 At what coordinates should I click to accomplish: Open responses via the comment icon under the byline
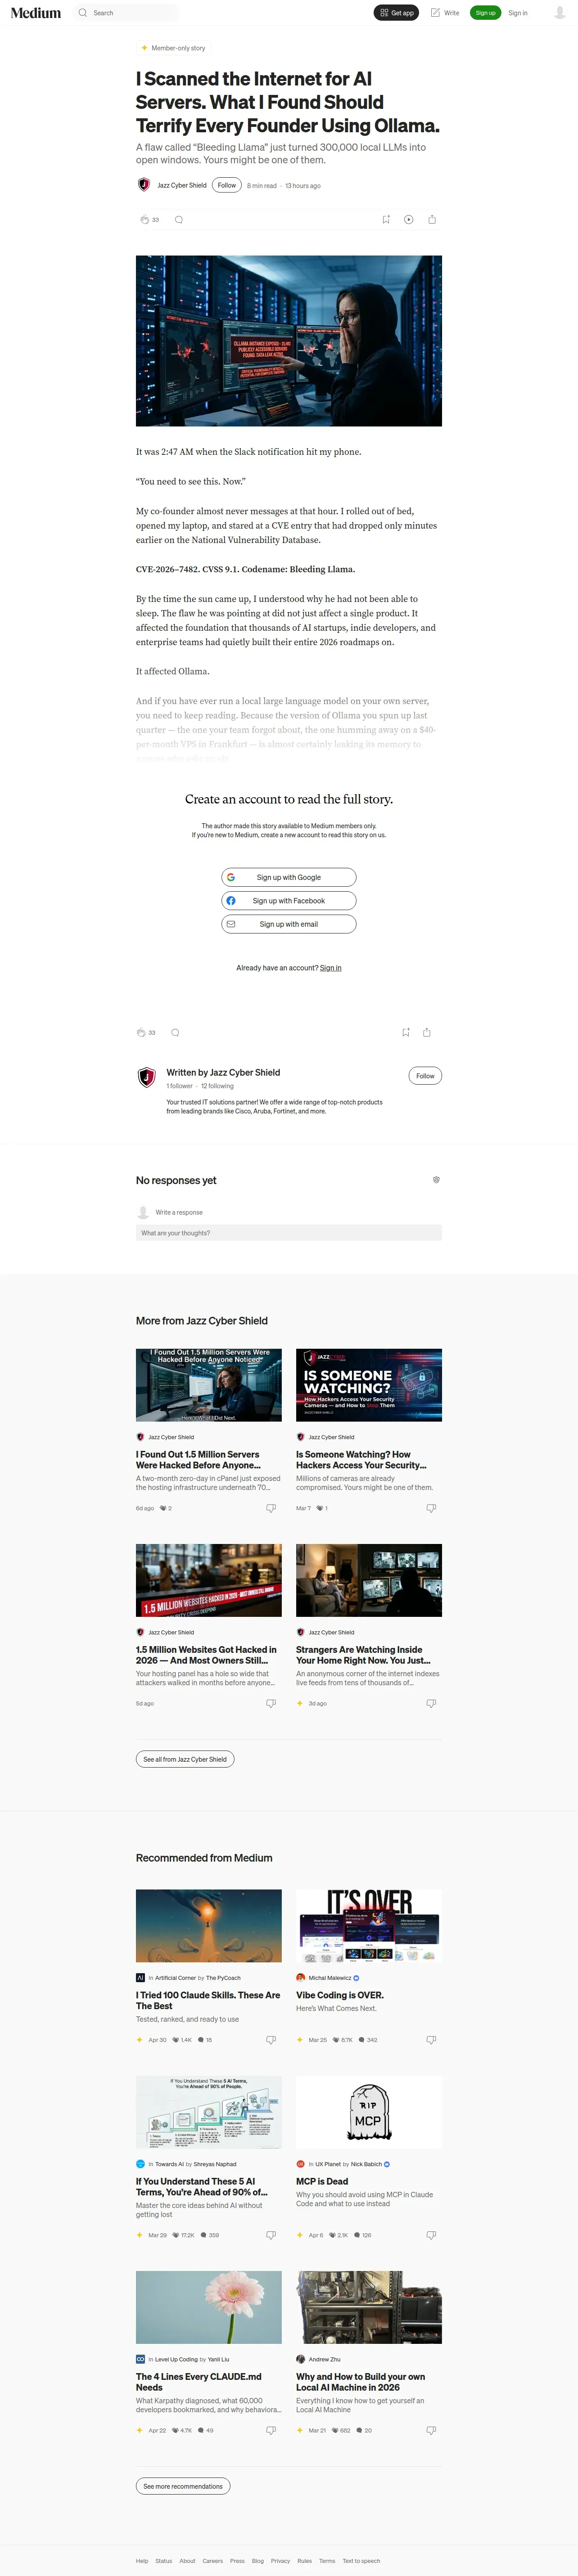179,220
